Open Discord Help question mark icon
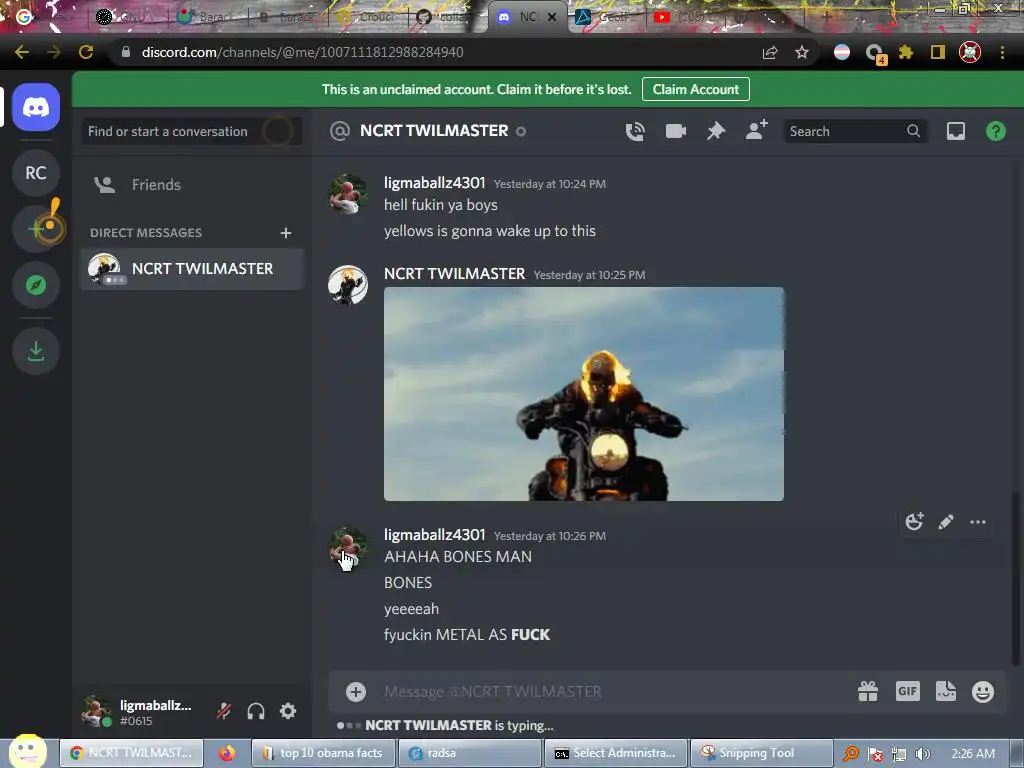Image resolution: width=1024 pixels, height=768 pixels. pos(995,131)
